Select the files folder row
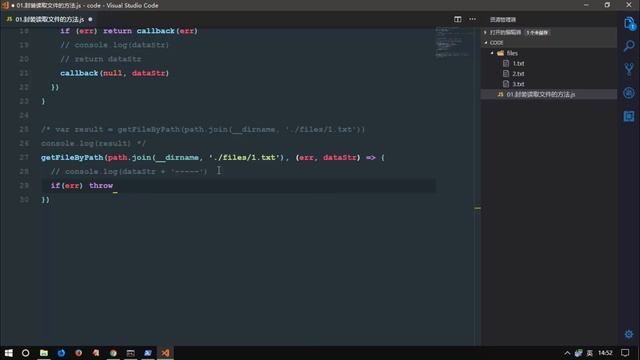Viewport: 640px width, 360px height. pos(549,53)
